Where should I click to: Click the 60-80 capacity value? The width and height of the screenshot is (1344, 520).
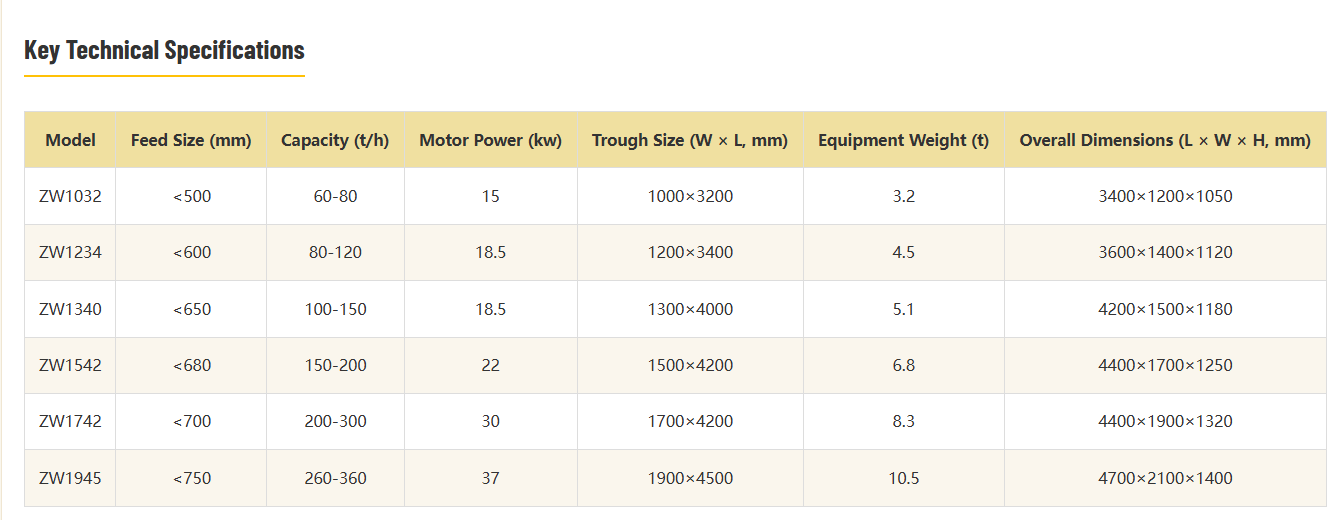(335, 196)
